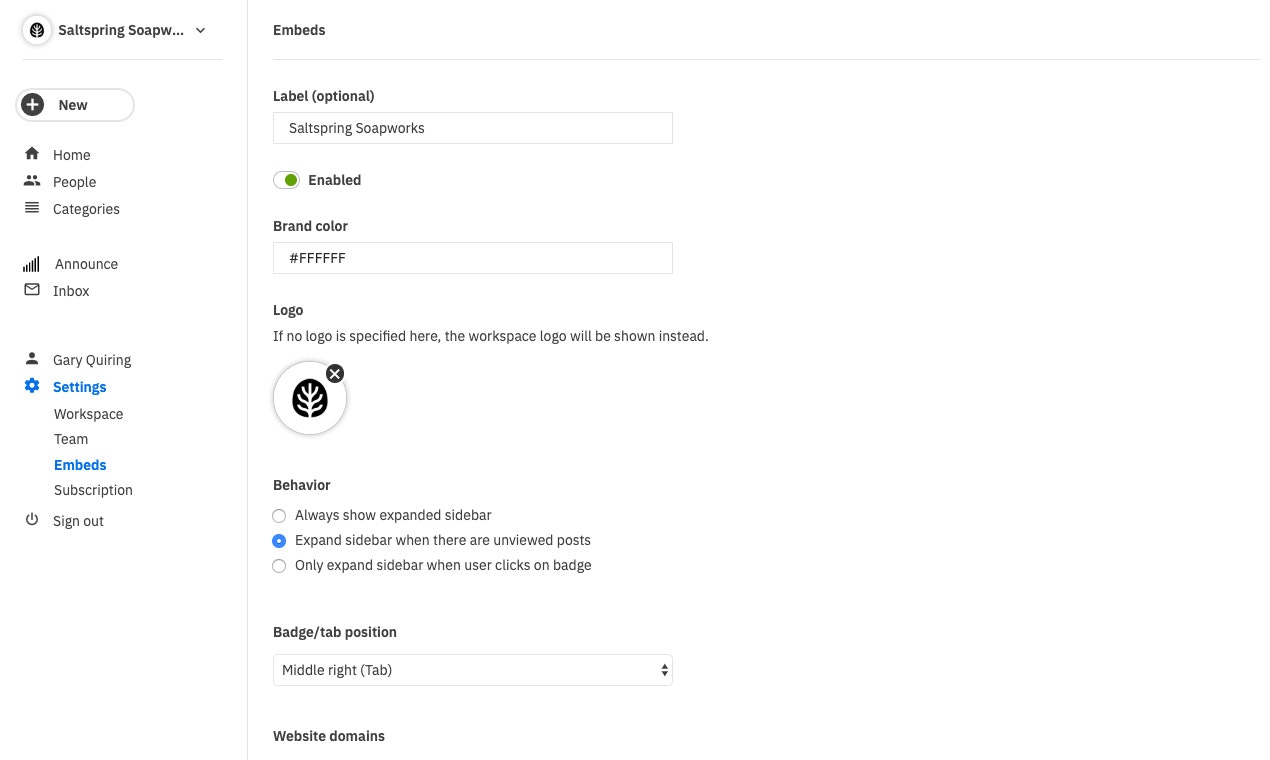
Task: Click the Home house icon
Action: (x=32, y=154)
